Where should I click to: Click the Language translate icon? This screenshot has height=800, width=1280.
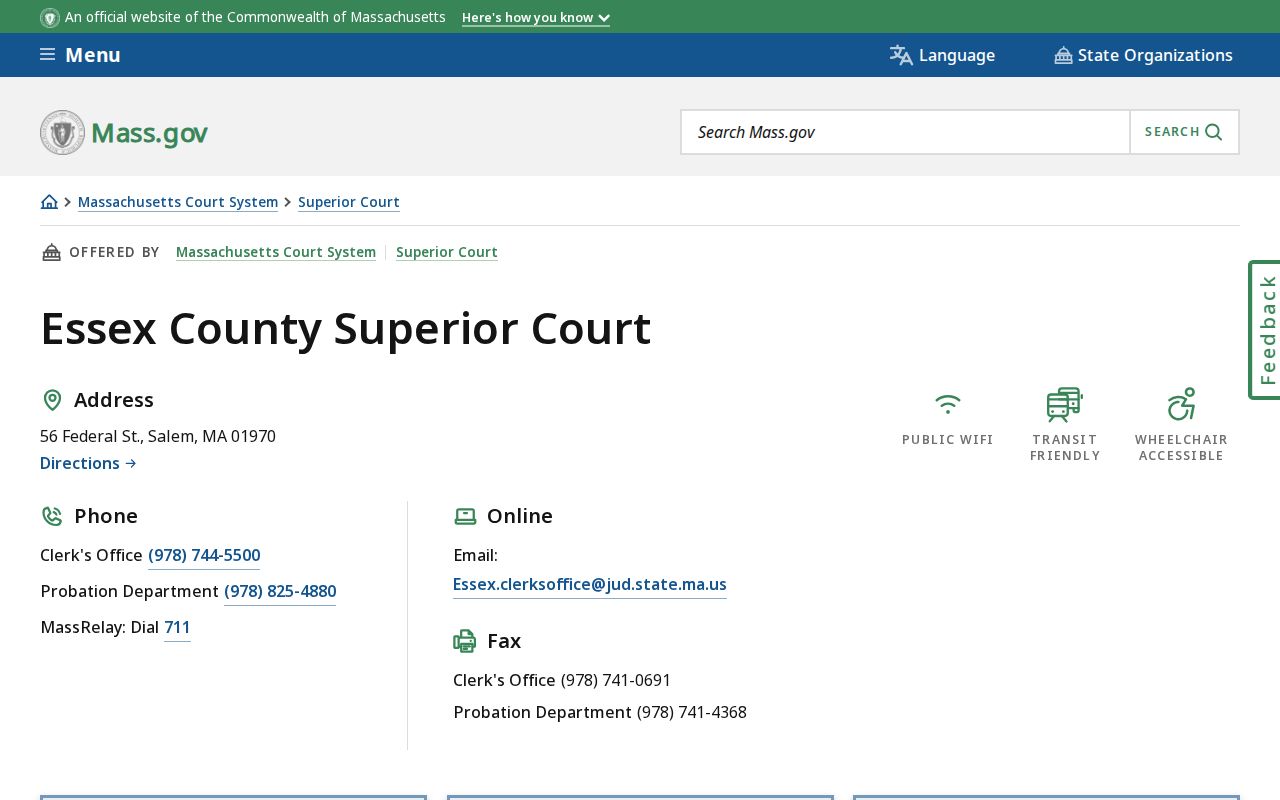click(901, 55)
